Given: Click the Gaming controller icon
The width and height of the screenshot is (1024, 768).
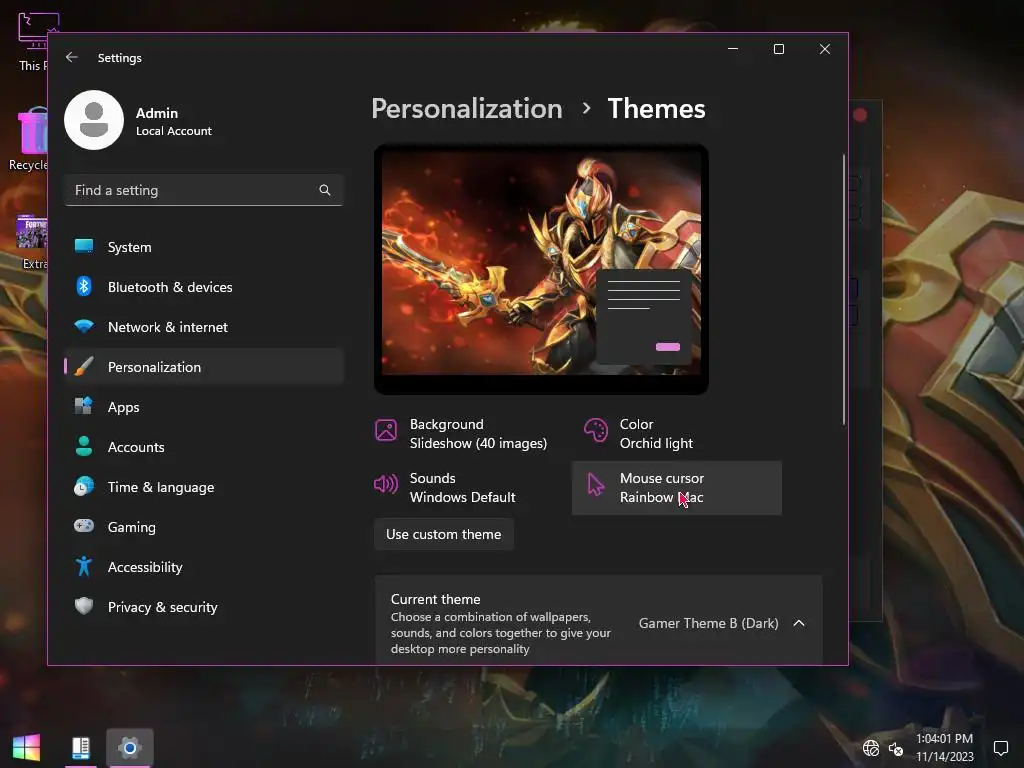Looking at the screenshot, I should (84, 526).
